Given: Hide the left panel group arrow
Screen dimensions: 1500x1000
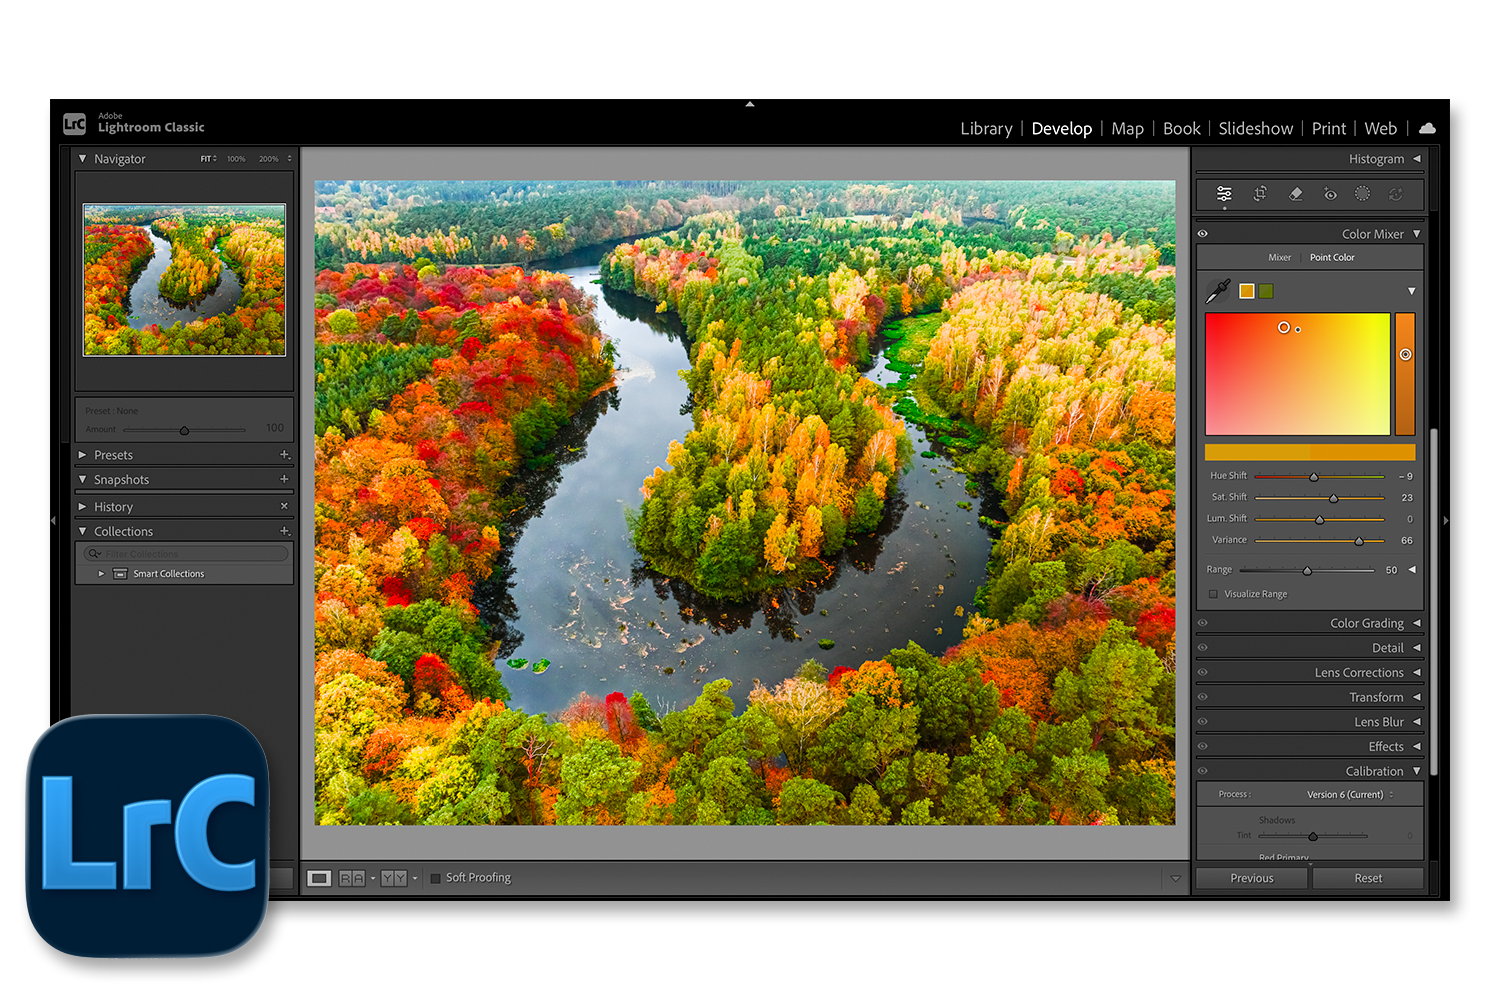Looking at the screenshot, I should 52,521.
